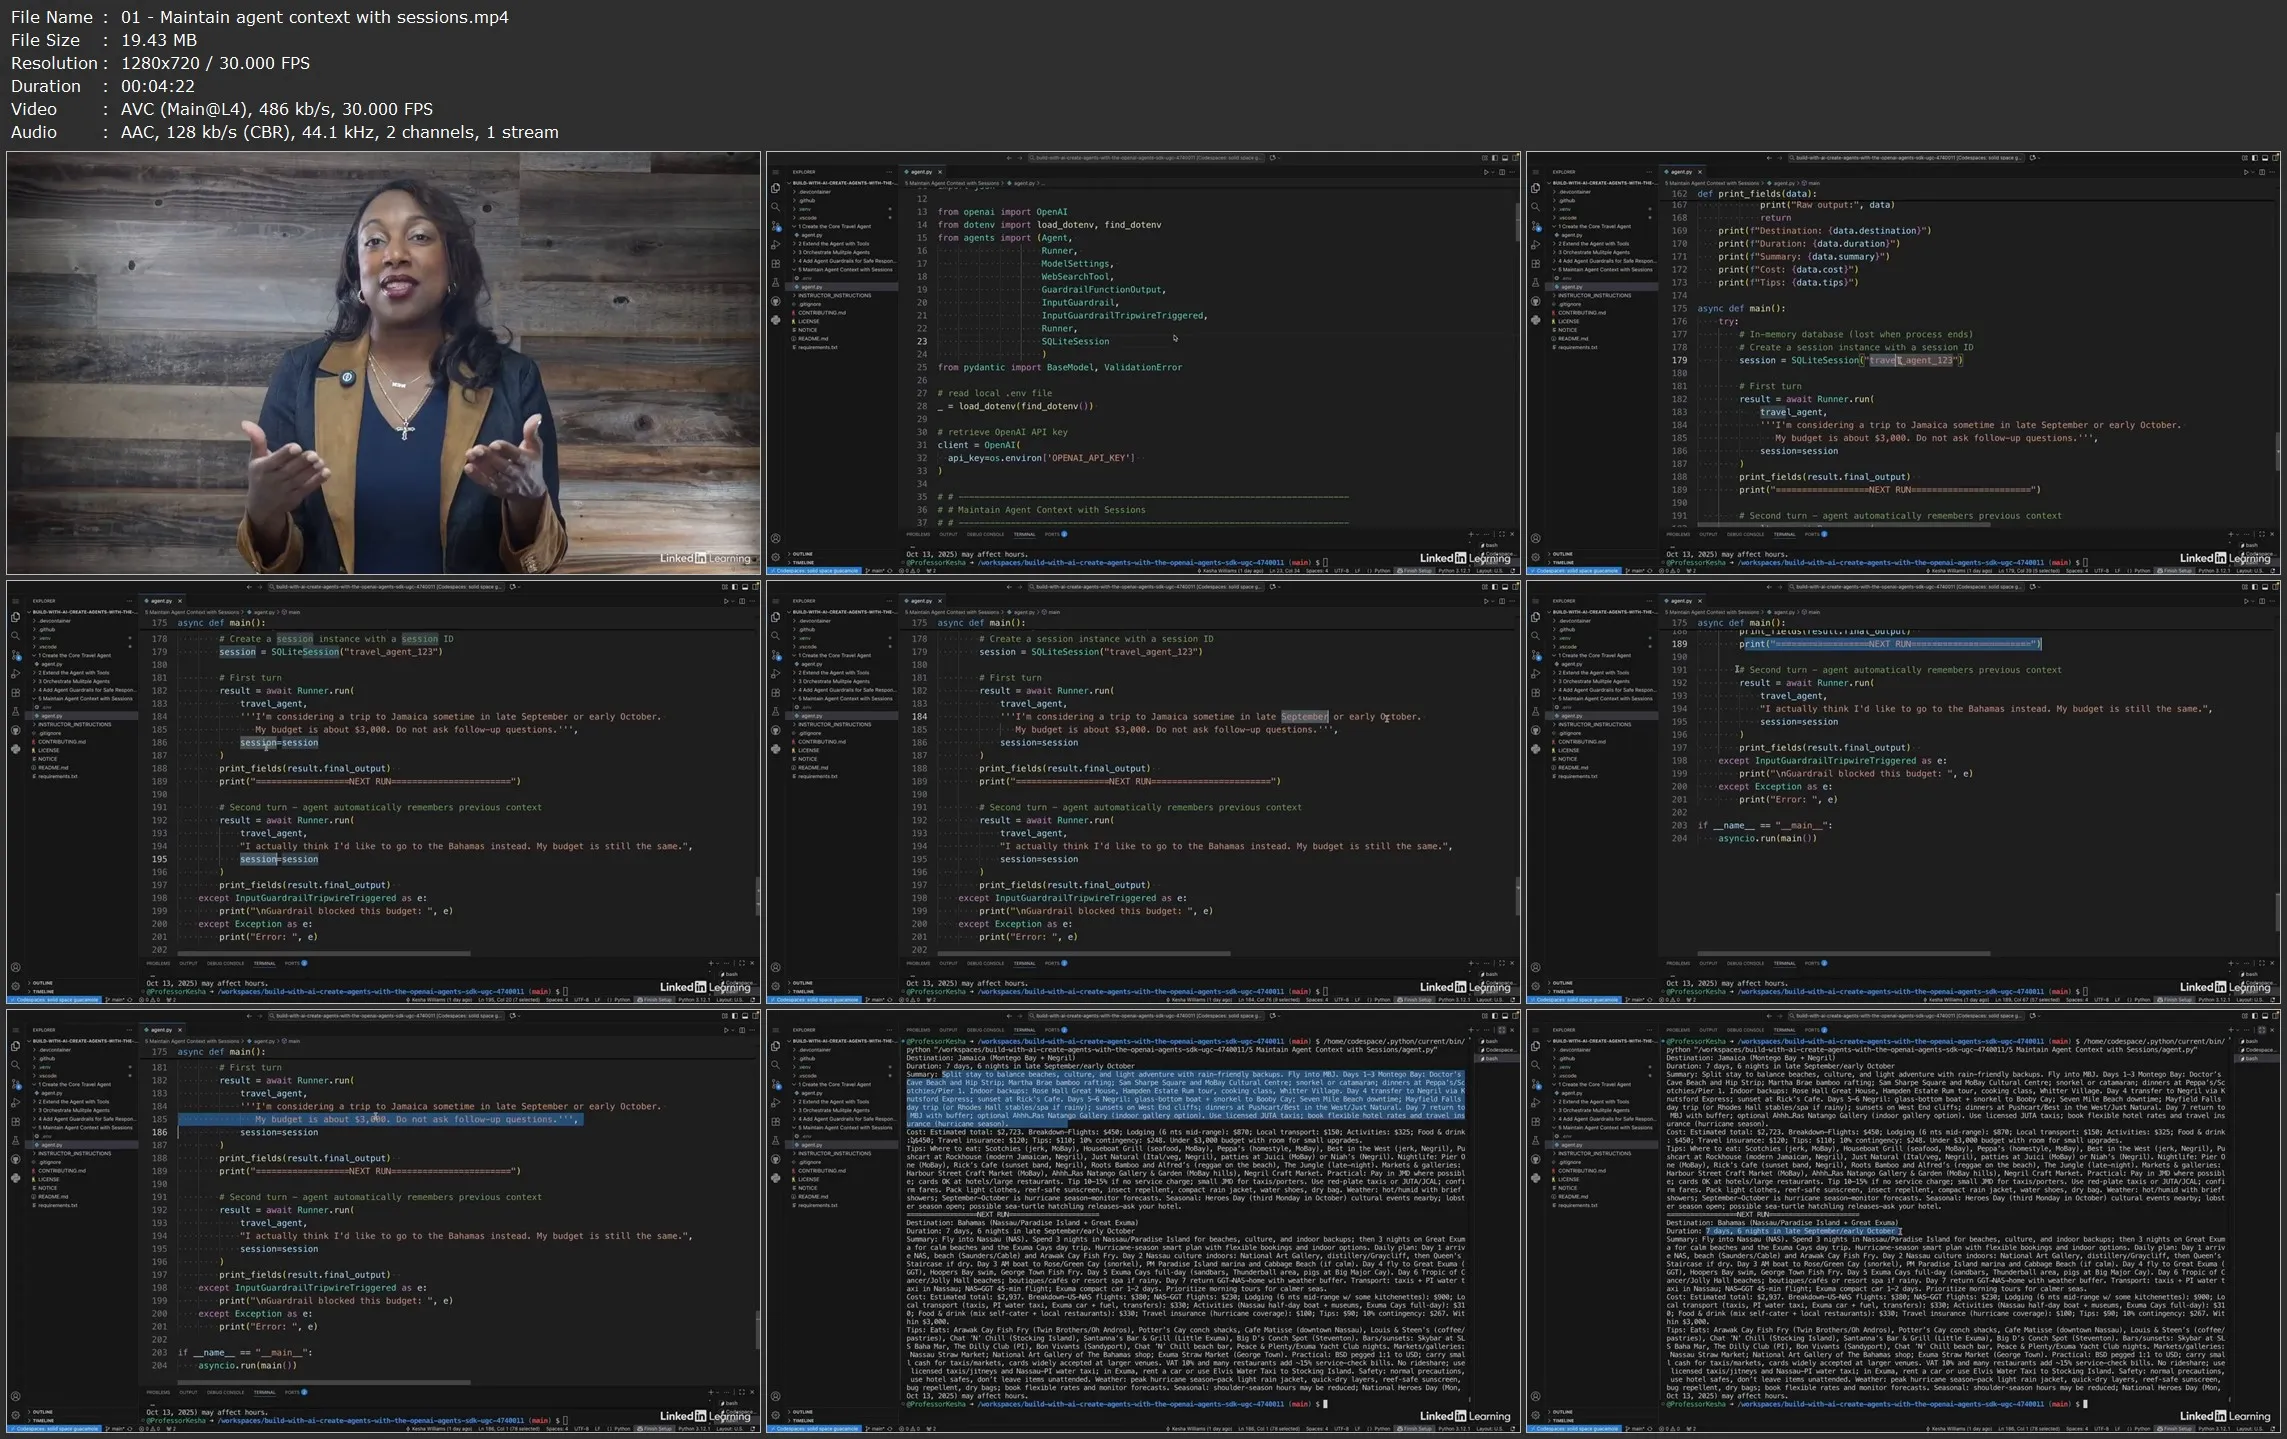
Task: Click GitHub icon in highlighted NEXT RUN frame
Action: (x=1535, y=730)
